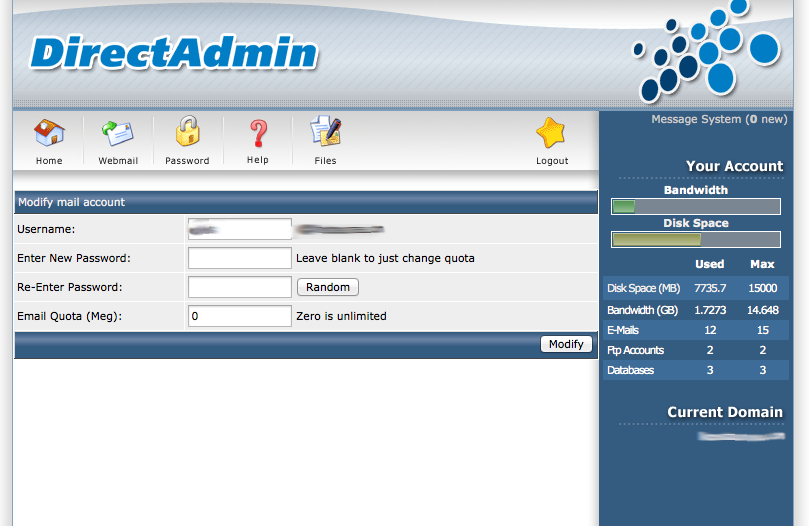This screenshot has width=809, height=526.
Task: Select the Disk Space used value 7735.7
Action: [710, 288]
